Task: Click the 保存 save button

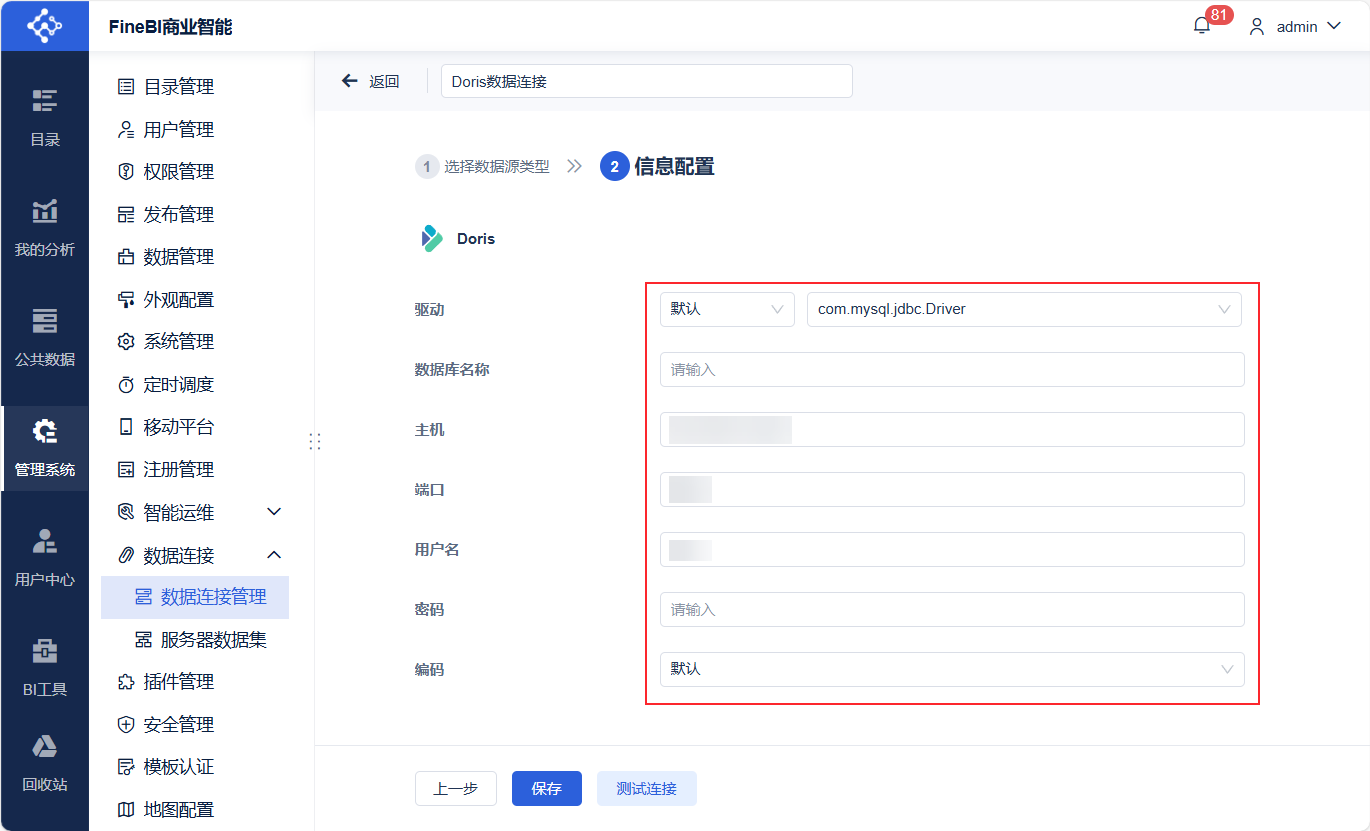Action: pos(546,788)
